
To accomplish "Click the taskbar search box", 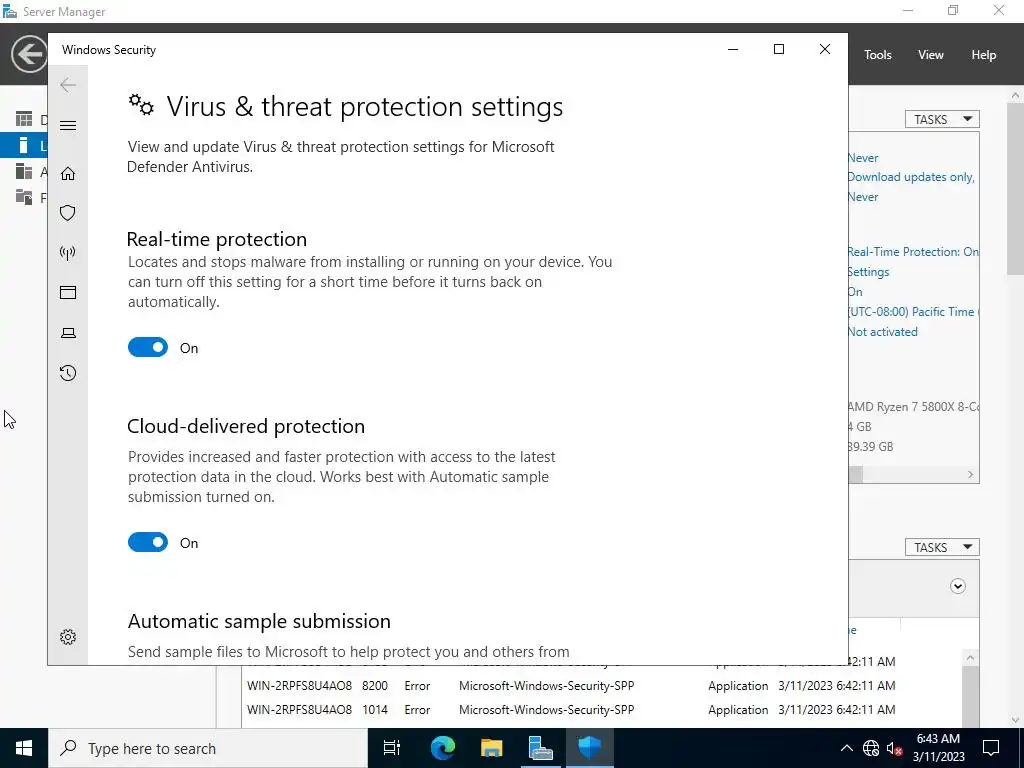I will (208, 748).
